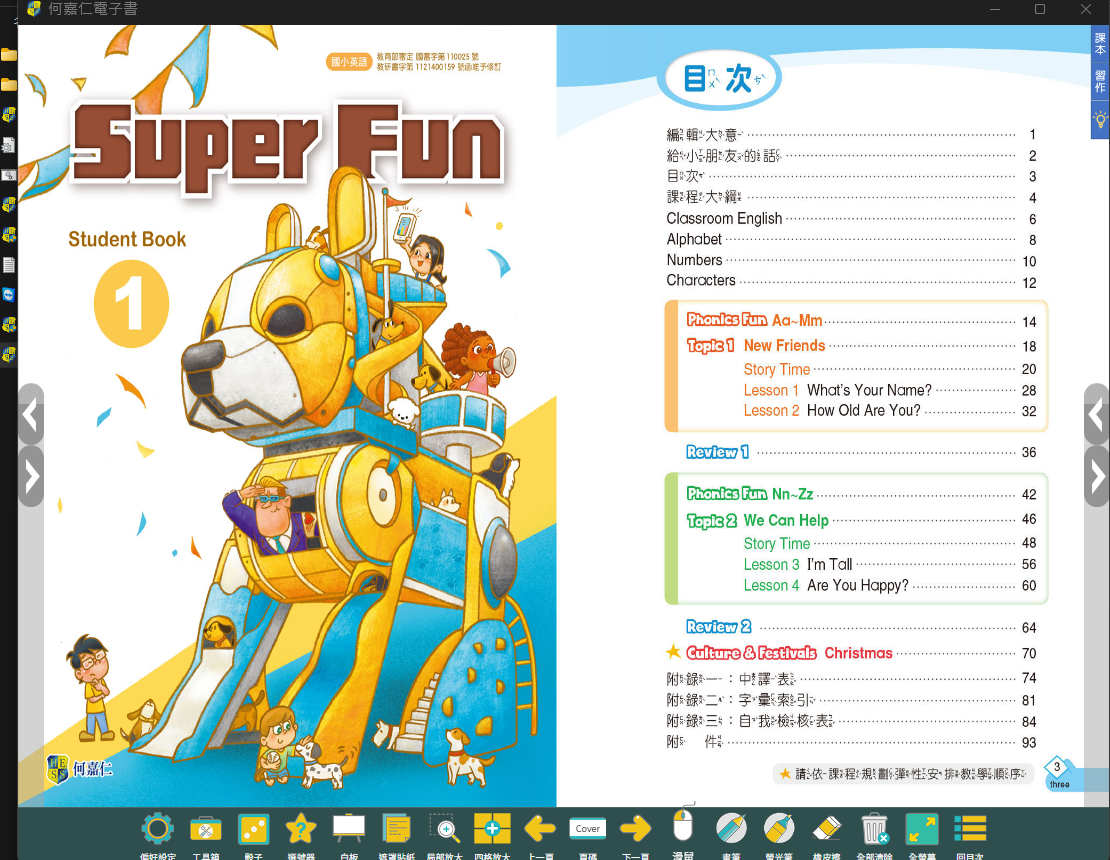Go to previous page with left arrow
This screenshot has width=1110, height=860.
pos(540,828)
